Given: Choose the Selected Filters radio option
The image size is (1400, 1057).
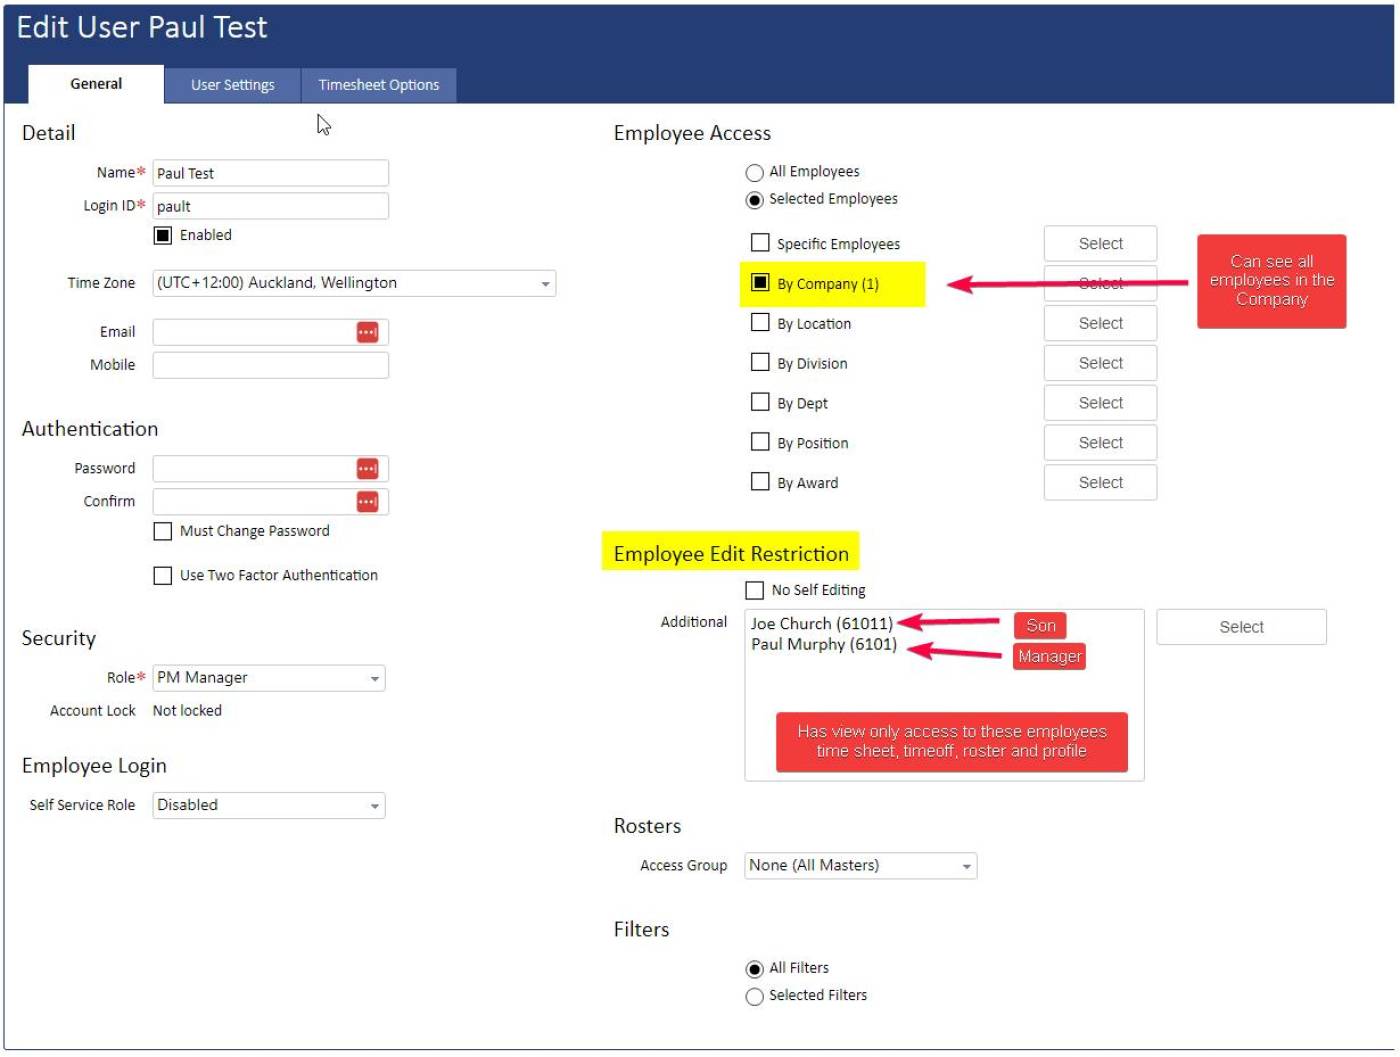Looking at the screenshot, I should pos(755,997).
